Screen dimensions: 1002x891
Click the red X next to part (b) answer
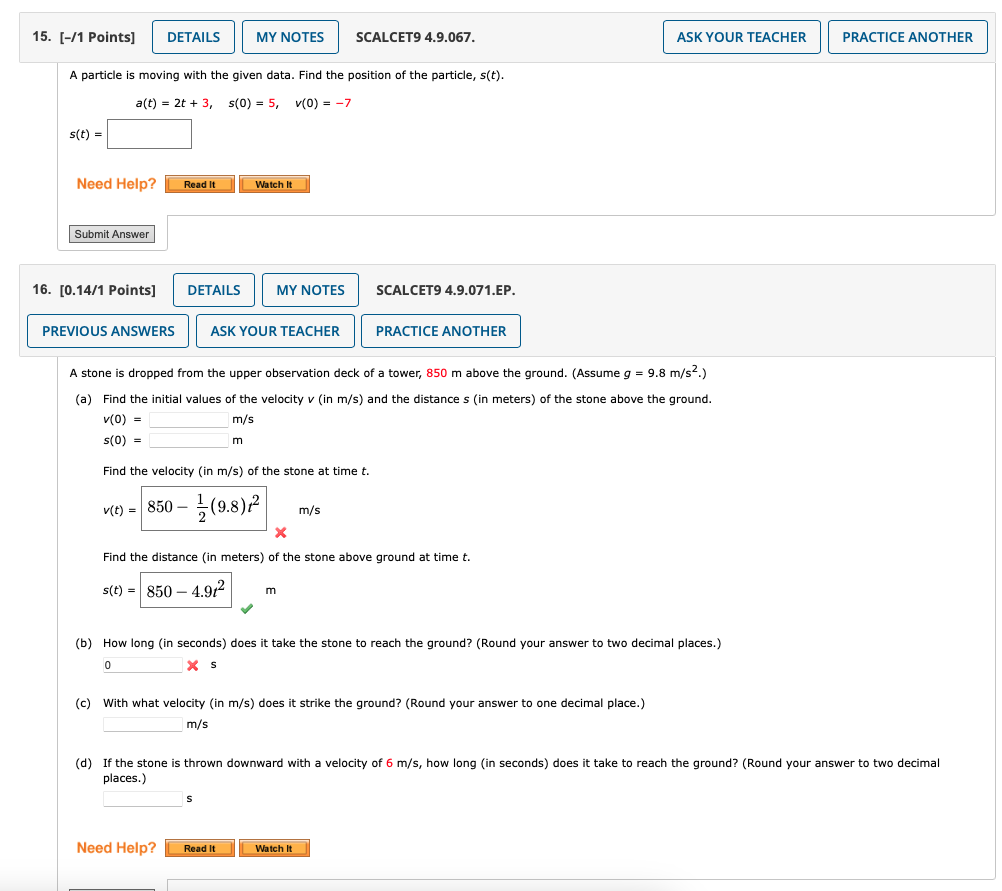point(192,663)
